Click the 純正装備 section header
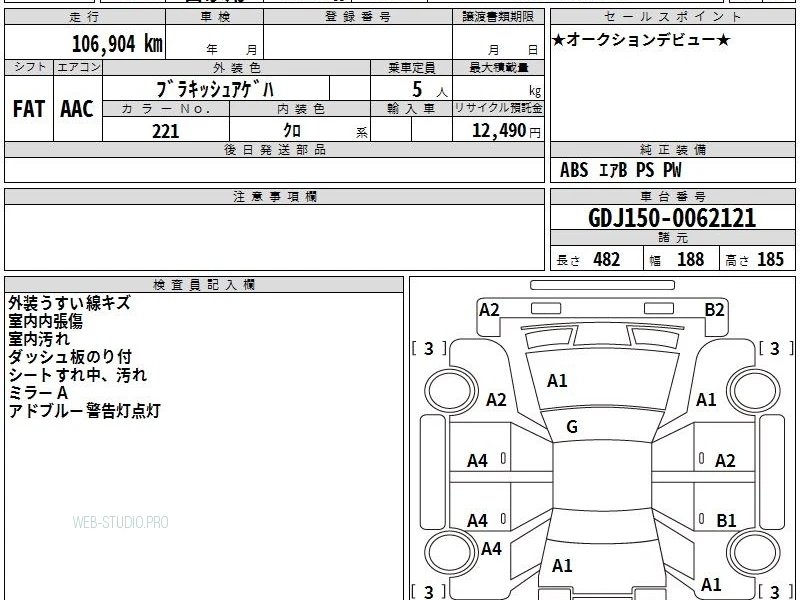800x600 pixels. point(672,149)
